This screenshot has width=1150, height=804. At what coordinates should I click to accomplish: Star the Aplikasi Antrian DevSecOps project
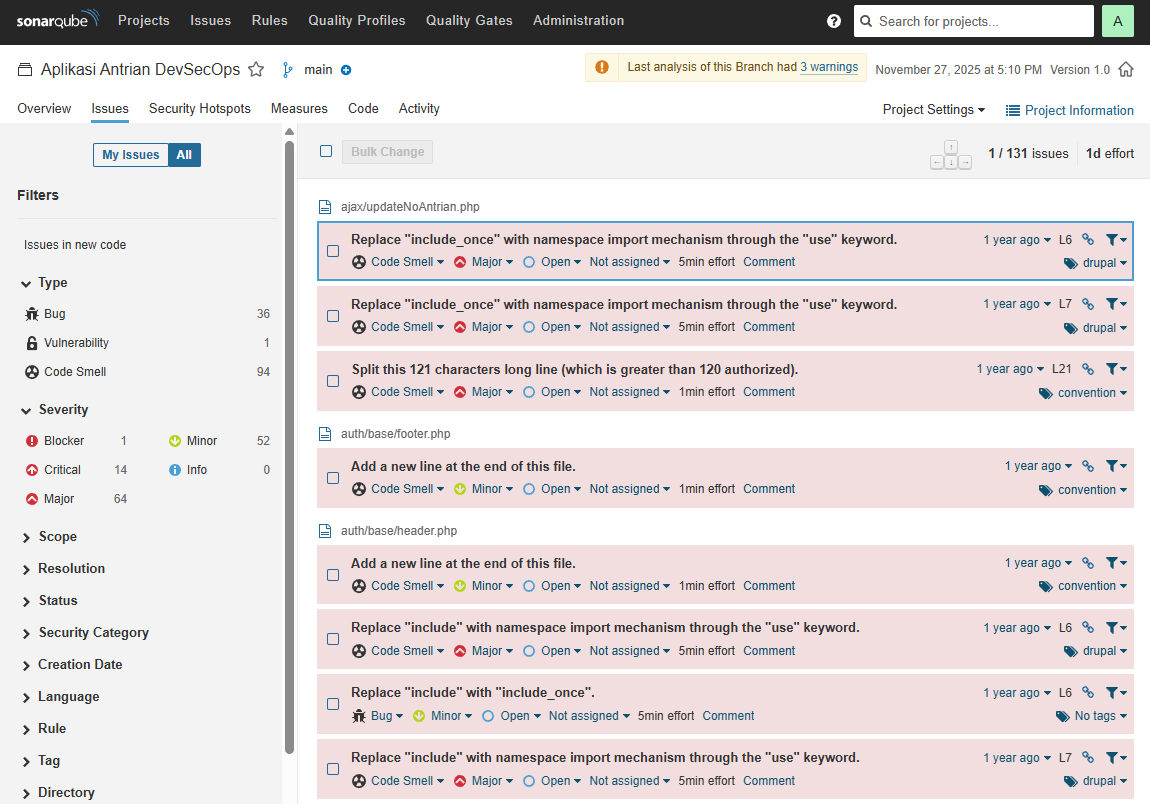[256, 70]
